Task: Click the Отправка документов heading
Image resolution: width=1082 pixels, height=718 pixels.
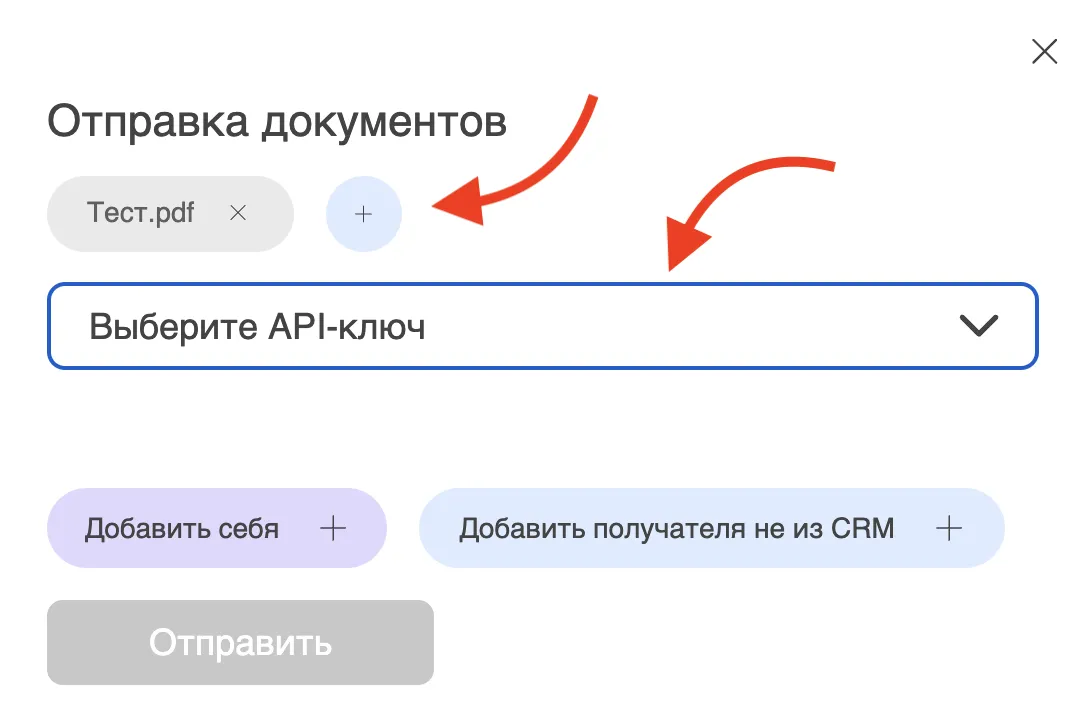Action: coord(277,122)
